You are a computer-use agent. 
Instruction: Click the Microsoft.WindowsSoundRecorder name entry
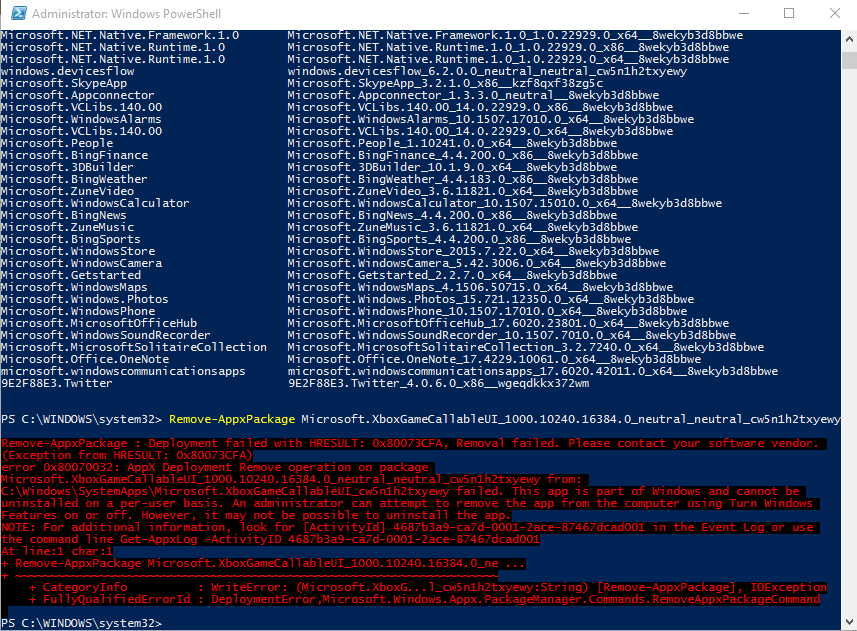click(x=105, y=335)
